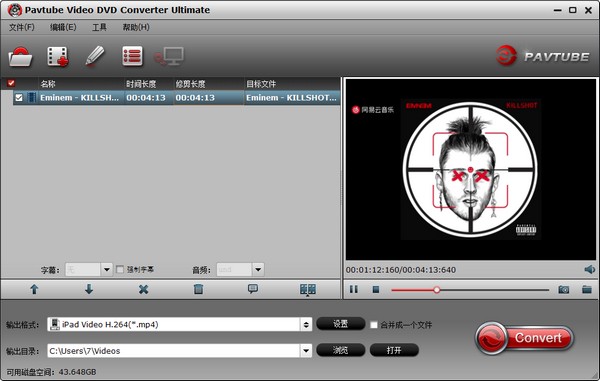The height and width of the screenshot is (381, 600).
Task: Click the playback progress slider handle
Action: point(437,290)
